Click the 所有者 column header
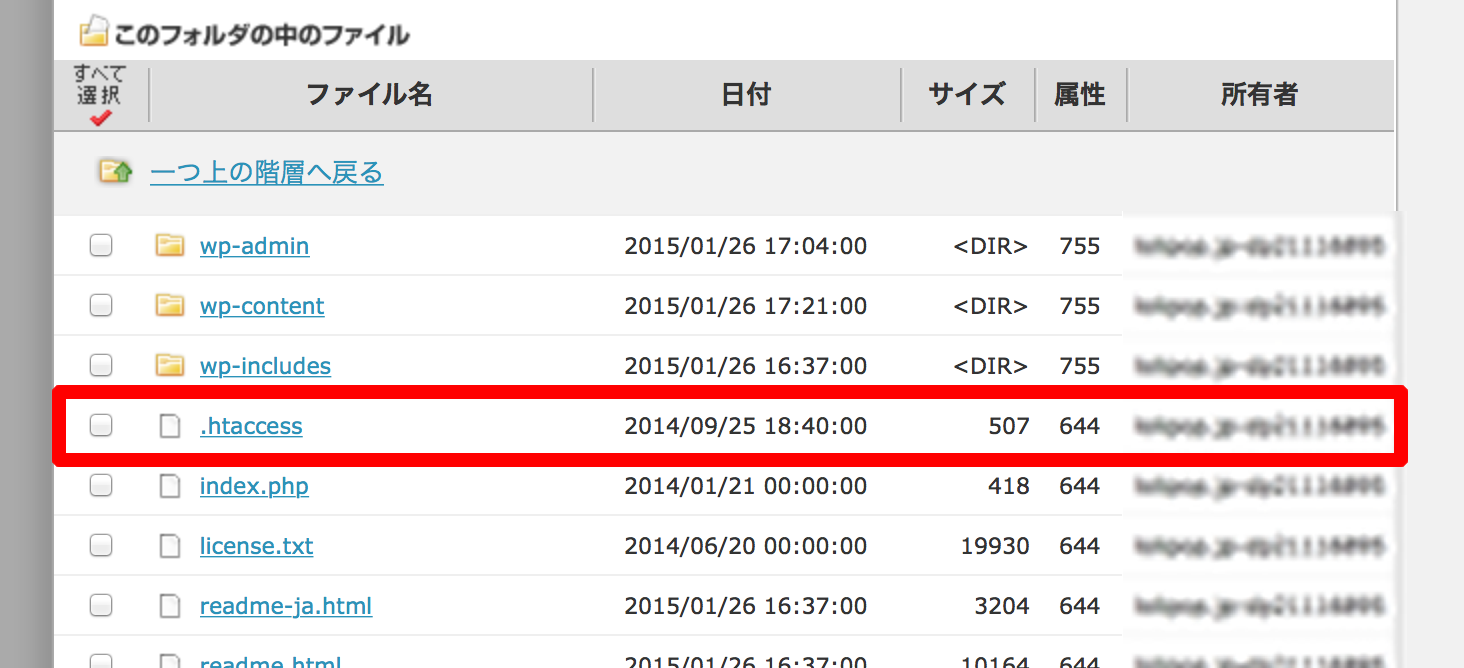 [1259, 95]
